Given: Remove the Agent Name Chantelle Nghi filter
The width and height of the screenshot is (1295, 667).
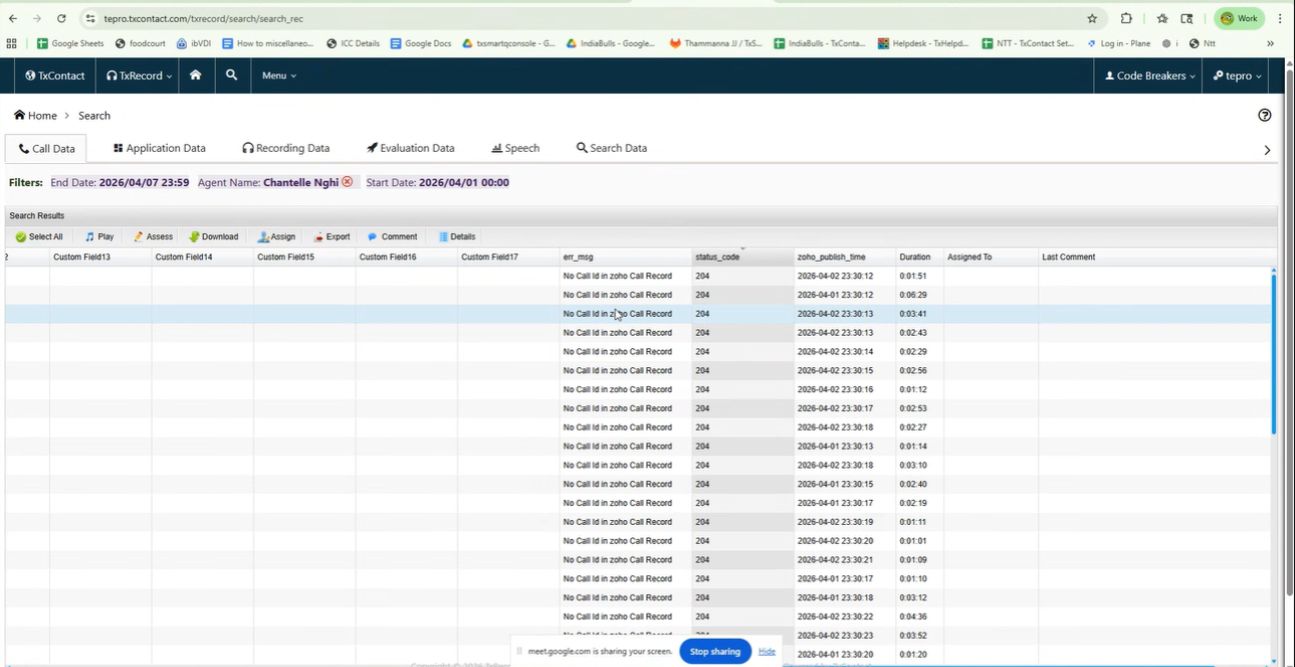Looking at the screenshot, I should click(347, 182).
